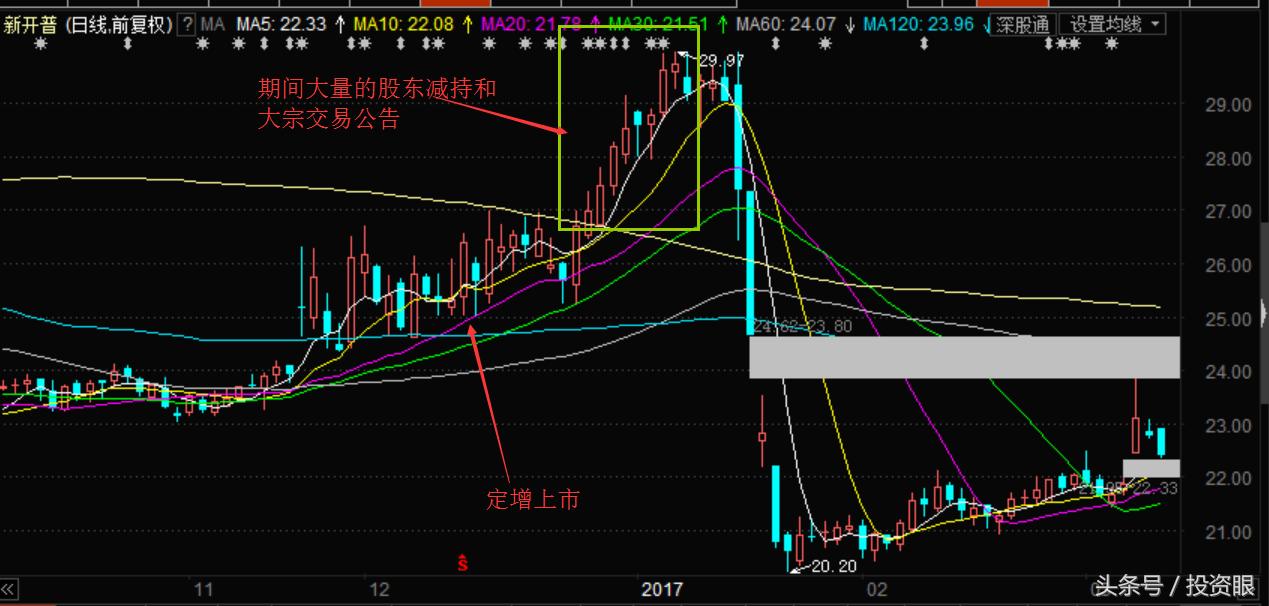Click the 29.00 price axis label
This screenshot has height=606, width=1269.
point(1227,105)
